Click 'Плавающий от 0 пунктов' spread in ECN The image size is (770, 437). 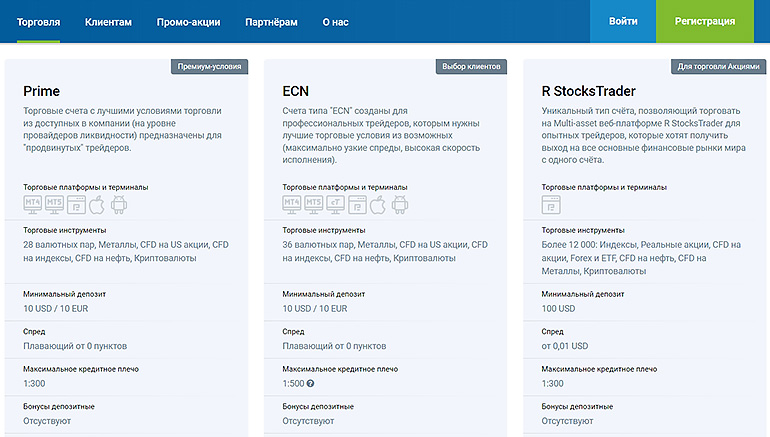coord(334,346)
